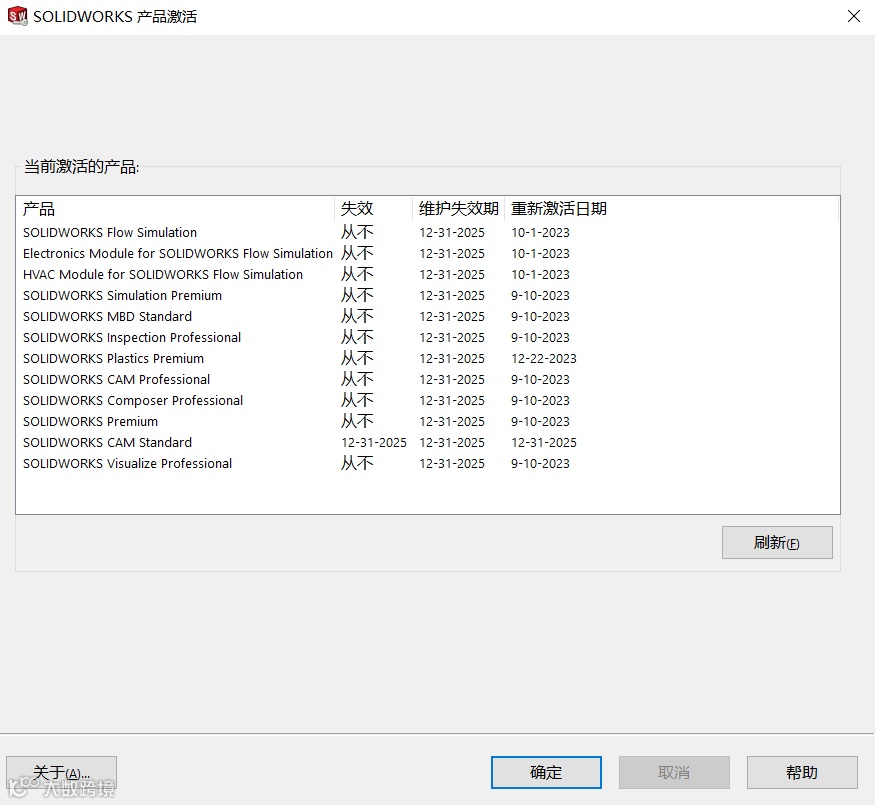Click maintenance date 12-31-2025 of Composer Professional
875x805 pixels.
(452, 401)
